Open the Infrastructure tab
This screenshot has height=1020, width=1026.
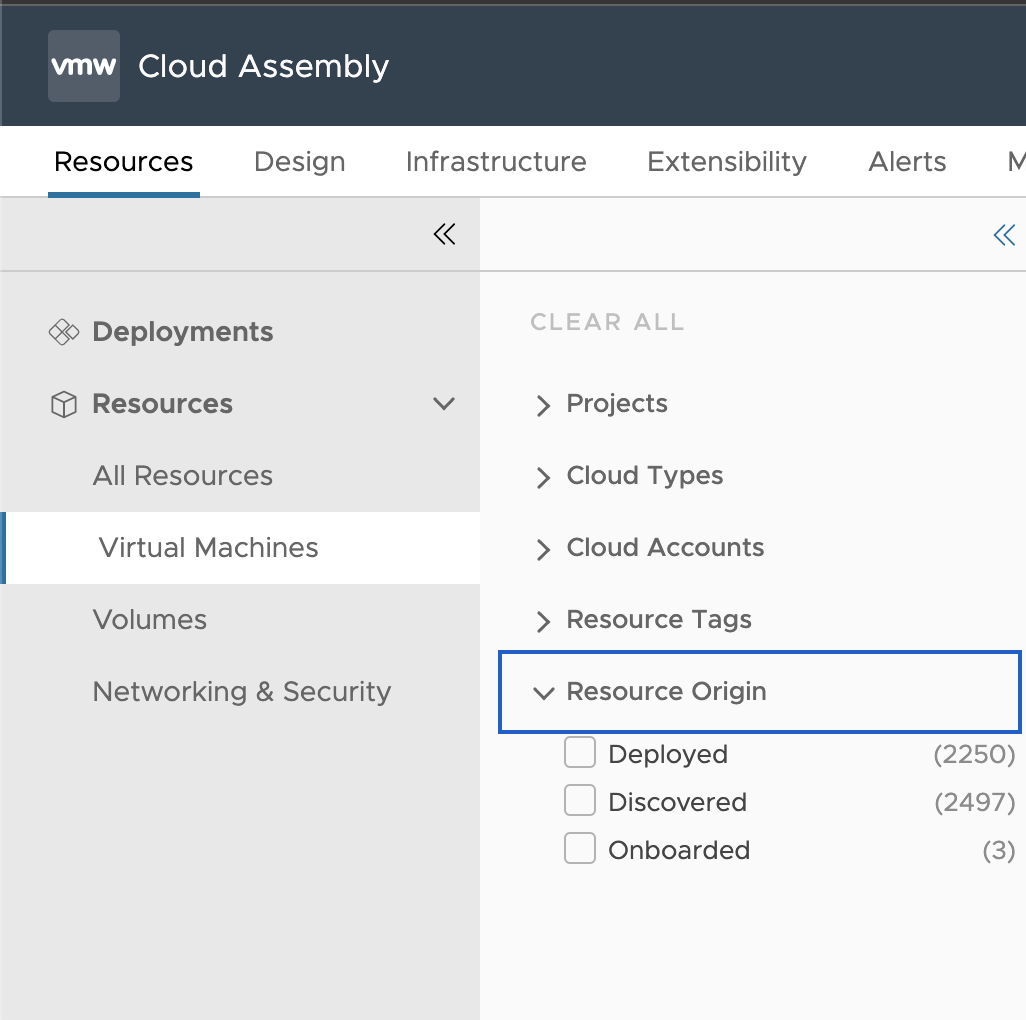pos(496,162)
